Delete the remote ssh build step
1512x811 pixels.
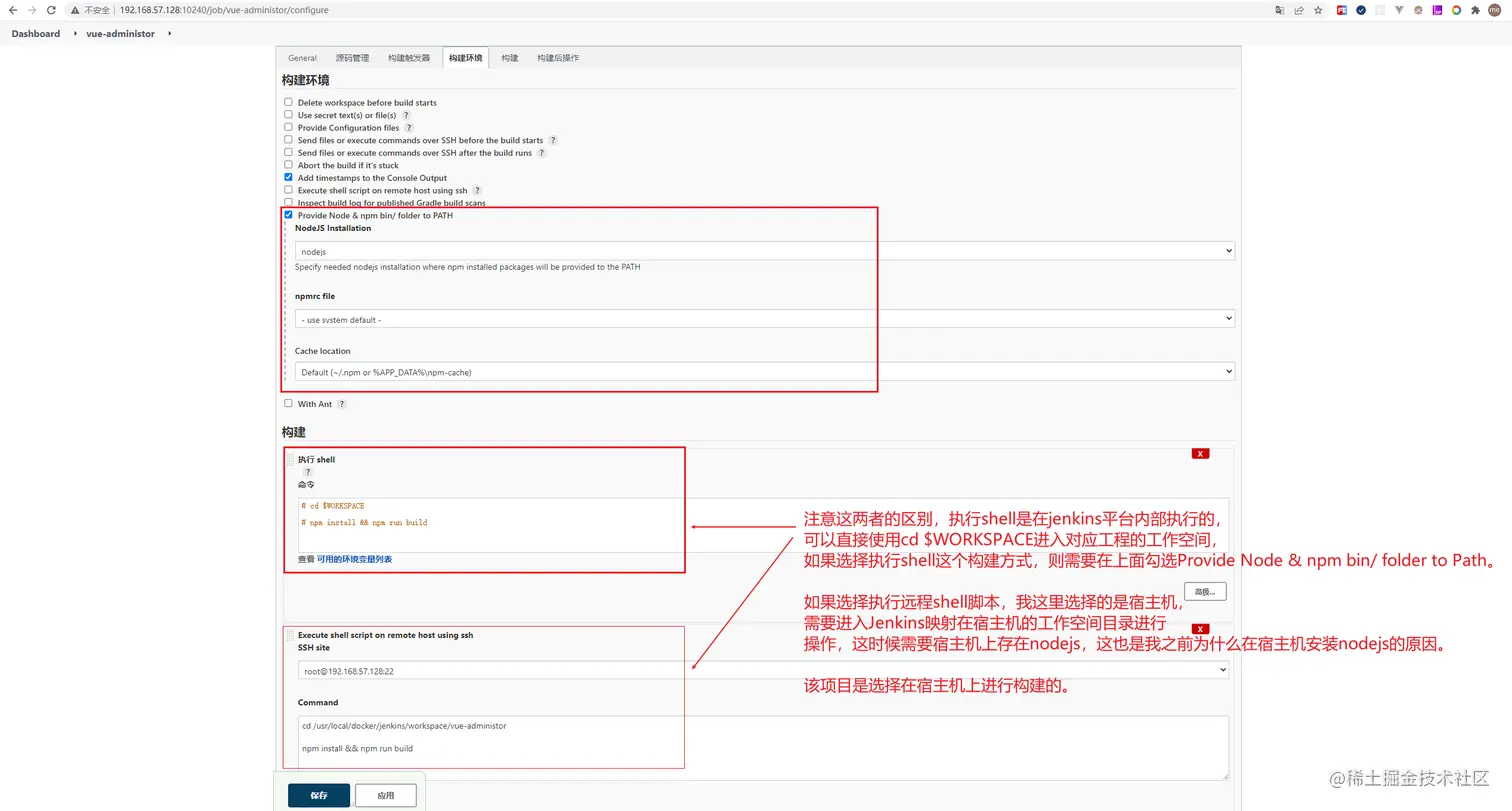tap(1200, 629)
